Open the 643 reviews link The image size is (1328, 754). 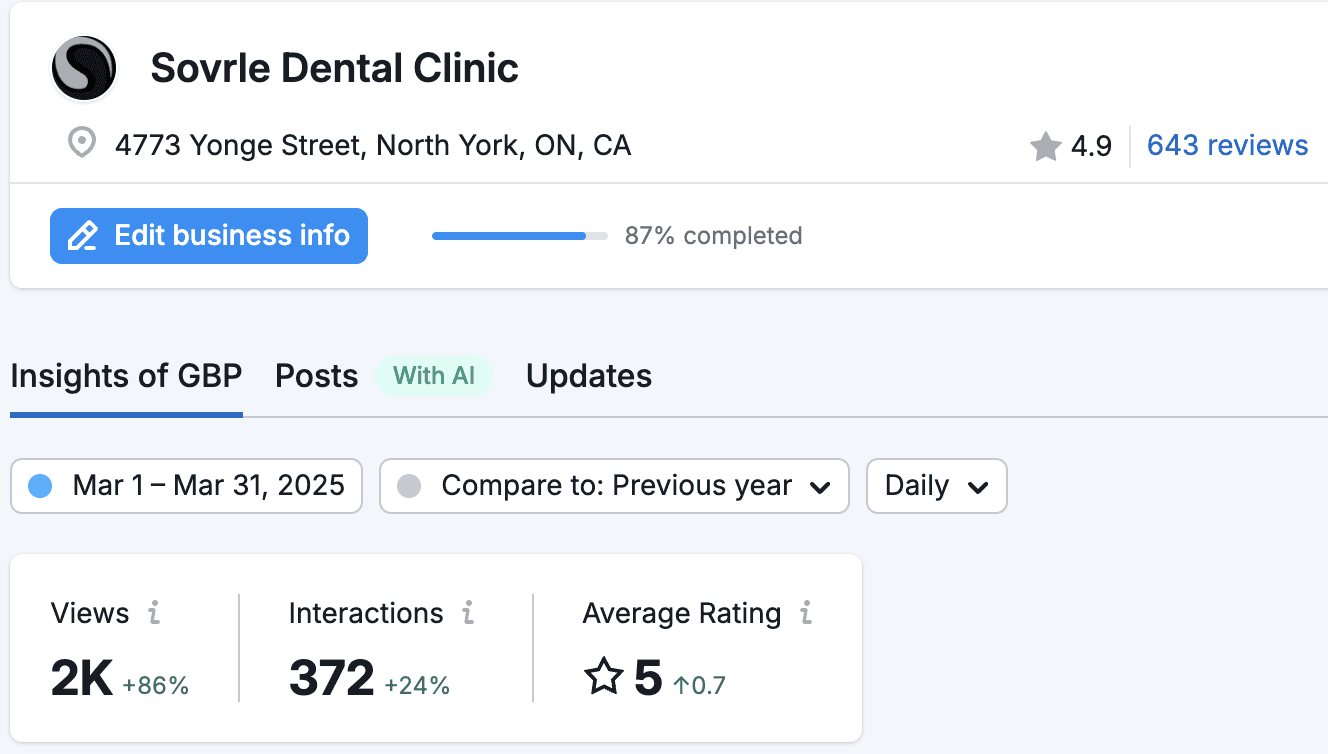point(1226,145)
